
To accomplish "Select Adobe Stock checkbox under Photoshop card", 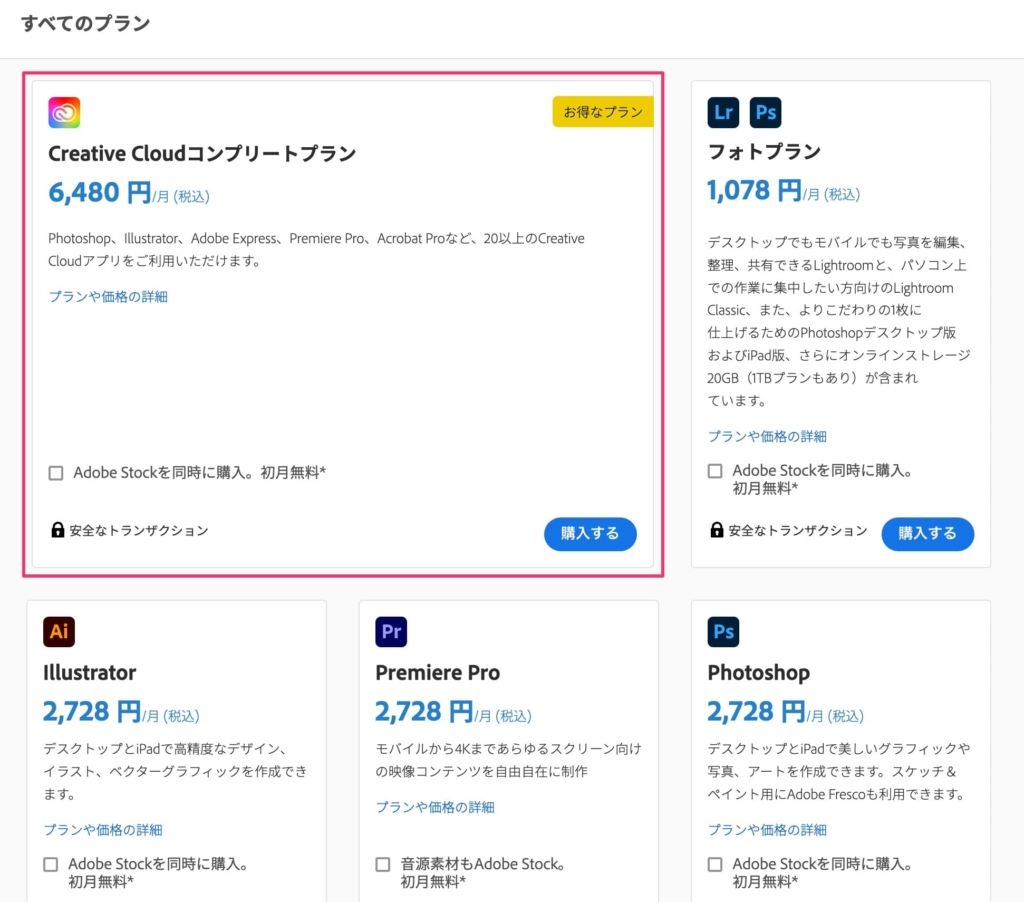I will point(715,865).
